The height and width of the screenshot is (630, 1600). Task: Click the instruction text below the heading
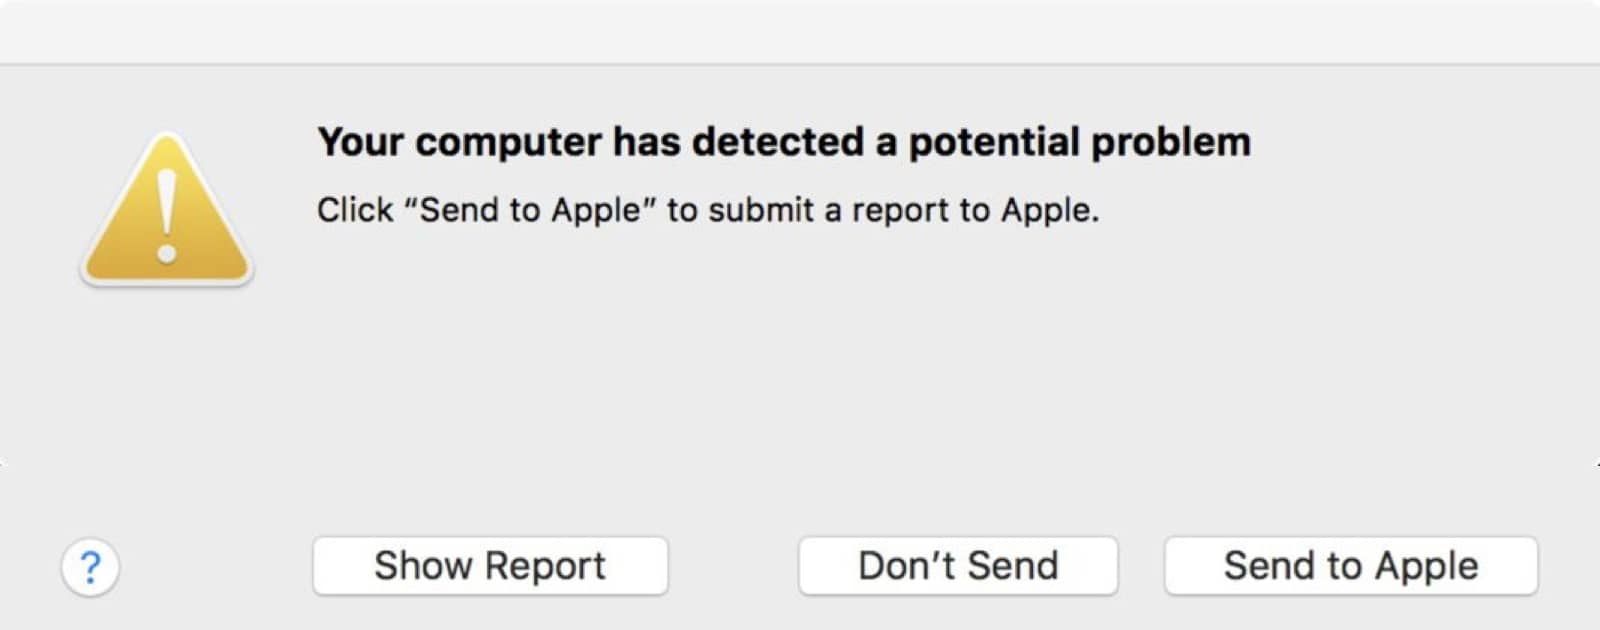click(x=708, y=210)
